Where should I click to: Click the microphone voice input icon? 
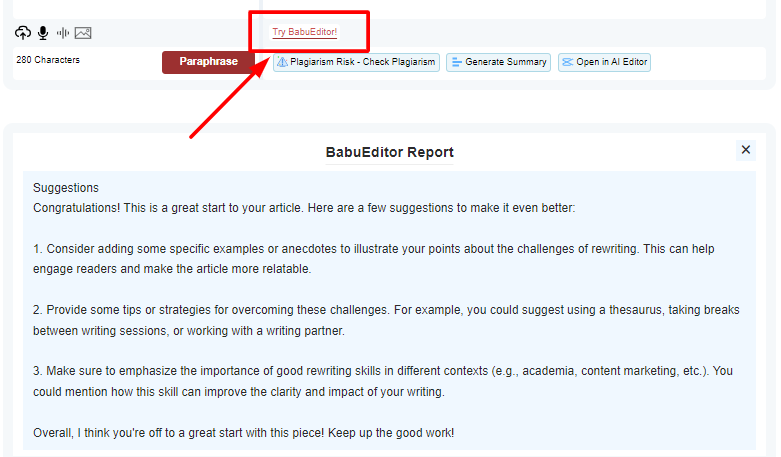(x=43, y=33)
